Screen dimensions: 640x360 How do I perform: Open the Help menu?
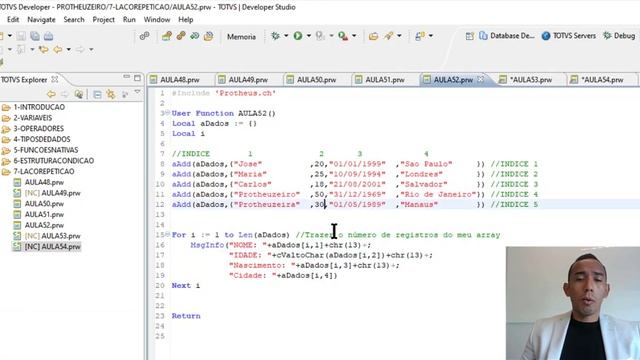[185, 20]
